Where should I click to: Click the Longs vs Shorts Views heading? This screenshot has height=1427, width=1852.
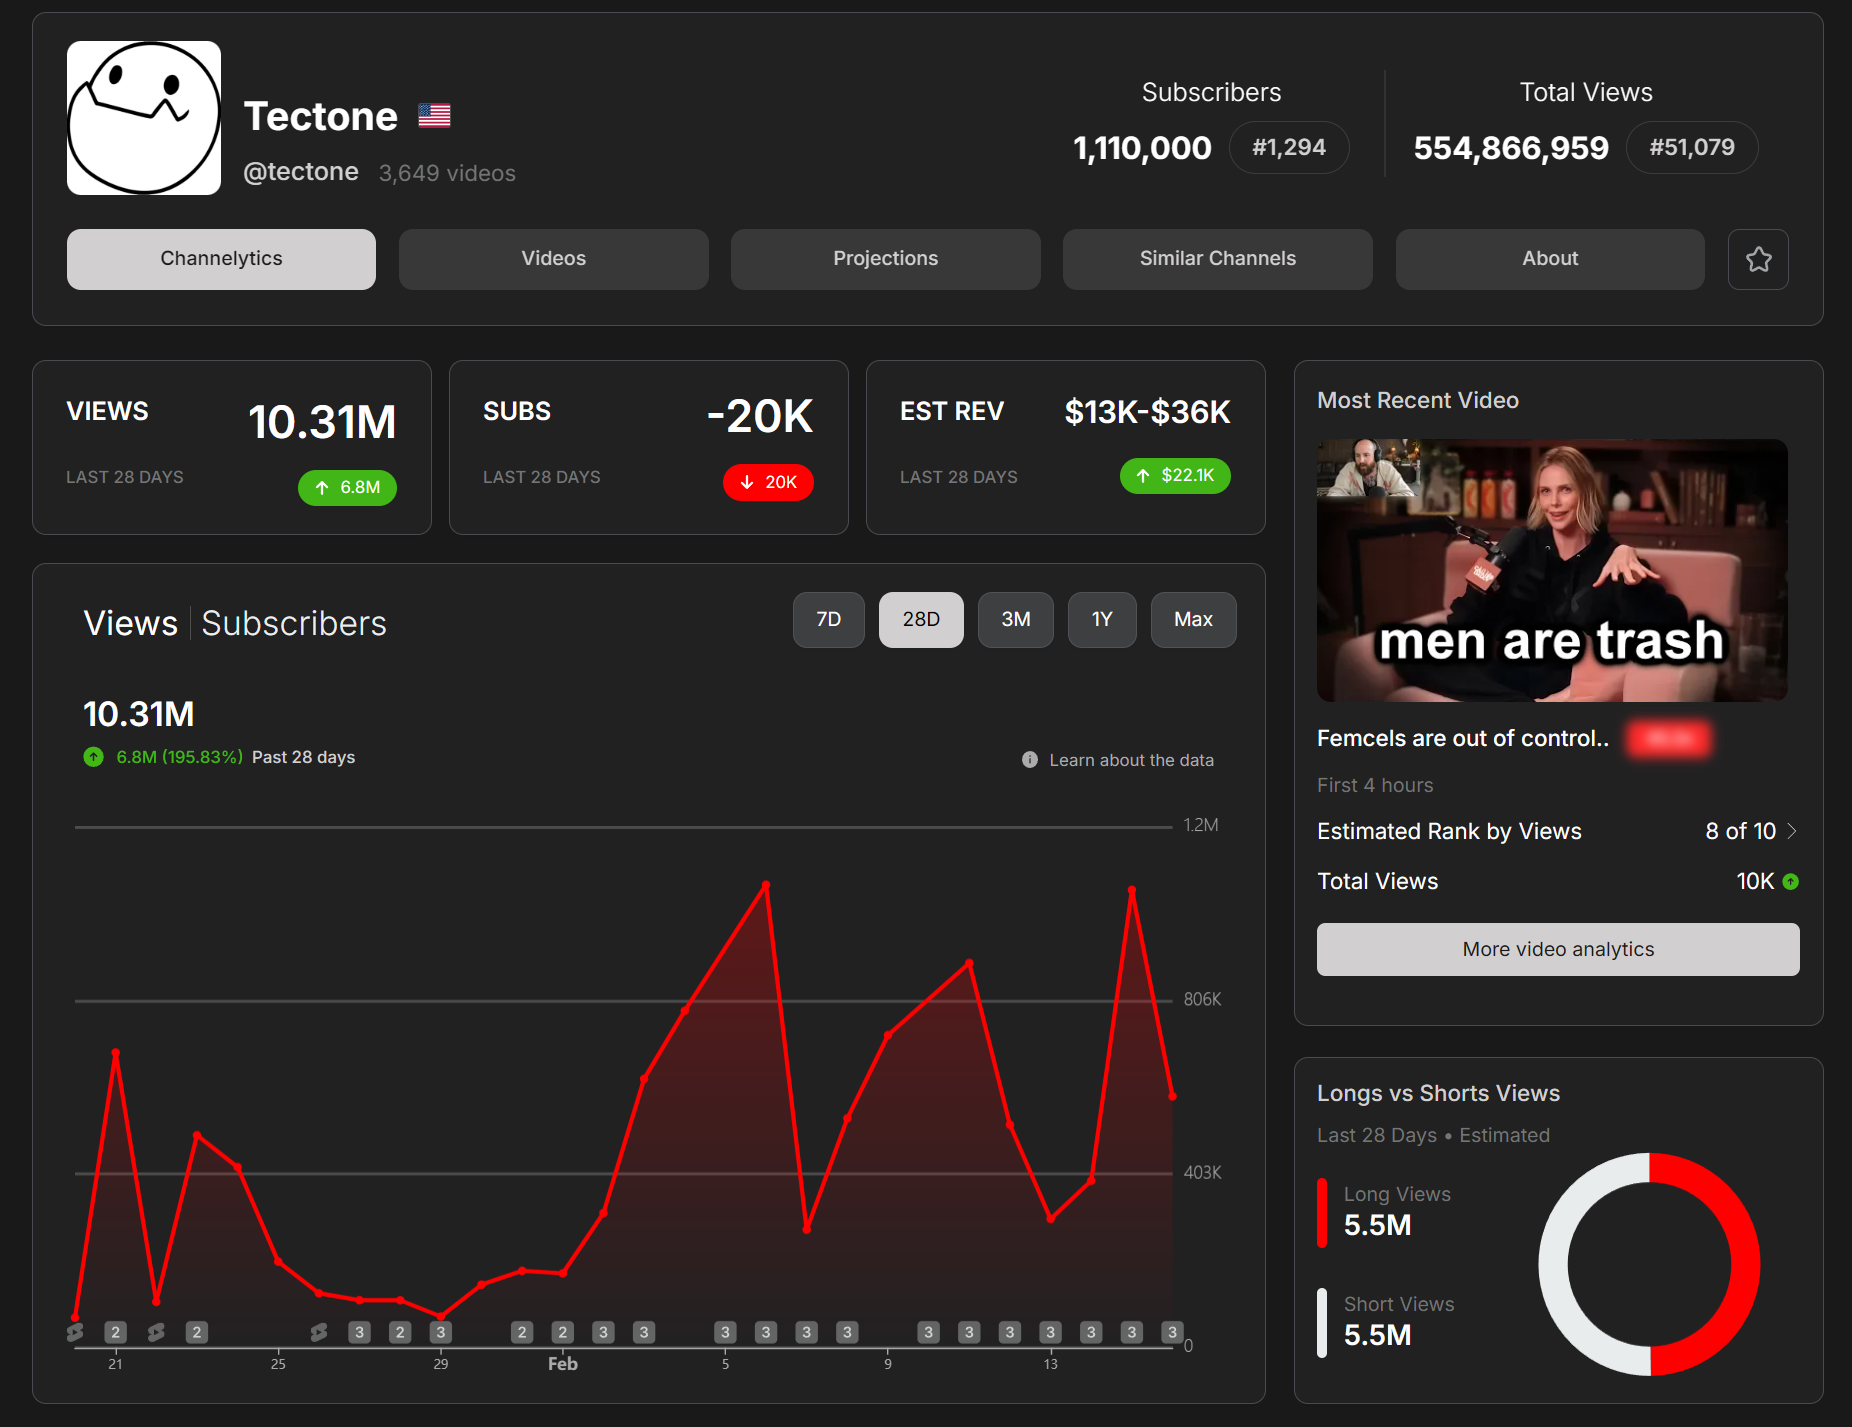(x=1438, y=1093)
